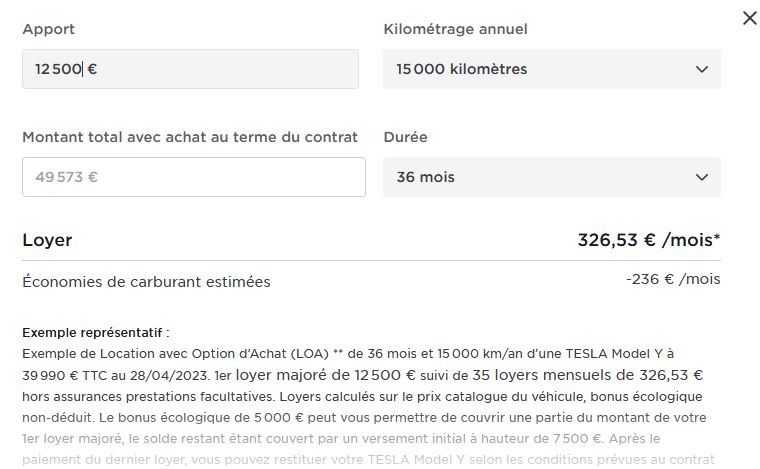The height and width of the screenshot is (469, 760).
Task: Click the euro sign in the Apport field
Action: [92, 69]
